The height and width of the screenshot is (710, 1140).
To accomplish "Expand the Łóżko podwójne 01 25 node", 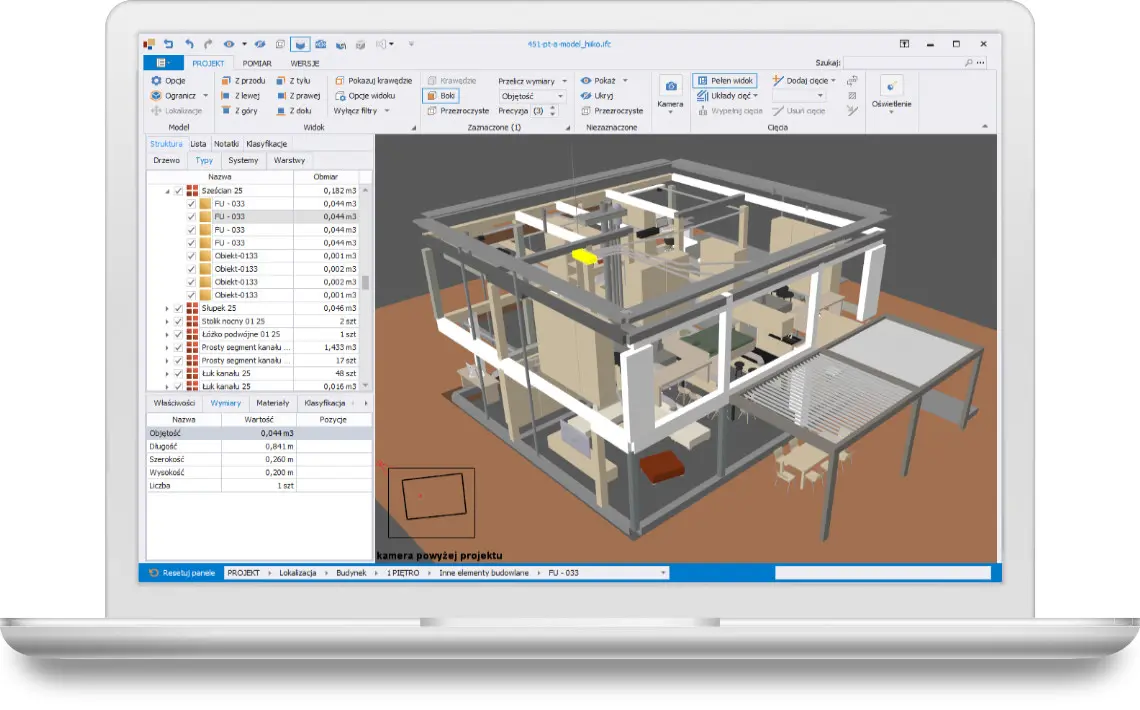I will [167, 335].
